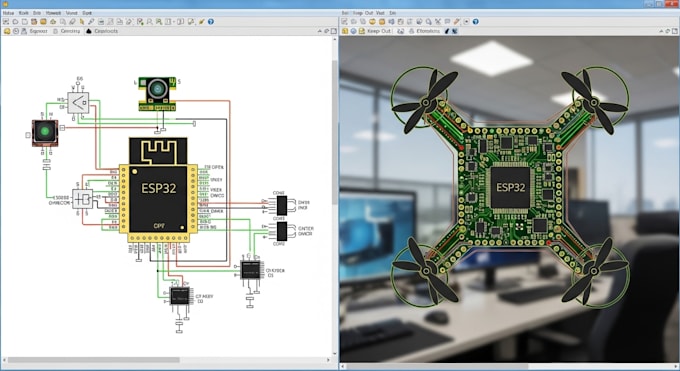Select the camera module in the schematic
680x371 pixels.
pos(157,94)
